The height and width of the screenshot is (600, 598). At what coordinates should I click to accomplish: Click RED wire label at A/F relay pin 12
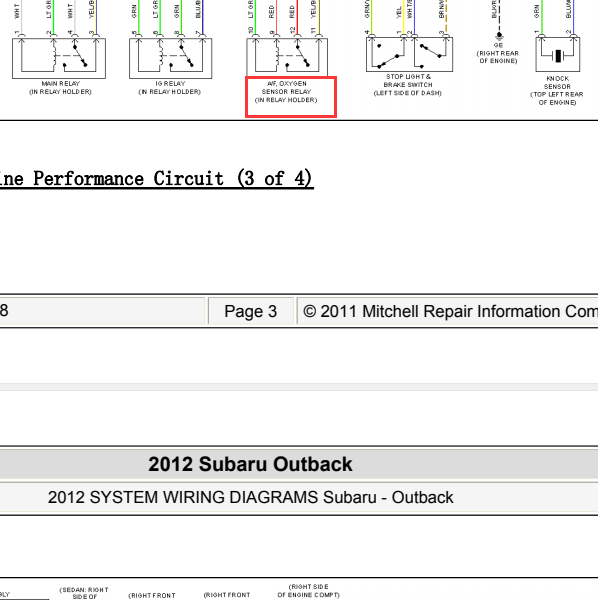[292, 12]
